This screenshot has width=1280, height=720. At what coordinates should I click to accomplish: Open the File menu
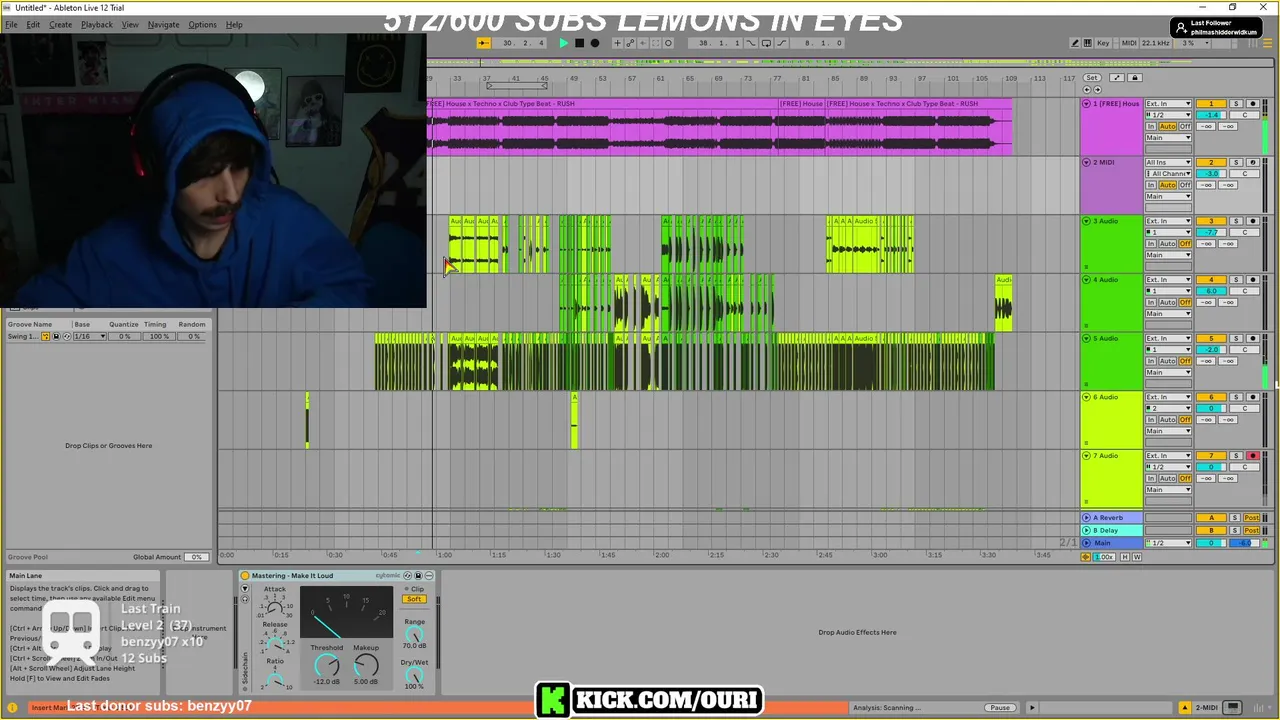[11, 24]
